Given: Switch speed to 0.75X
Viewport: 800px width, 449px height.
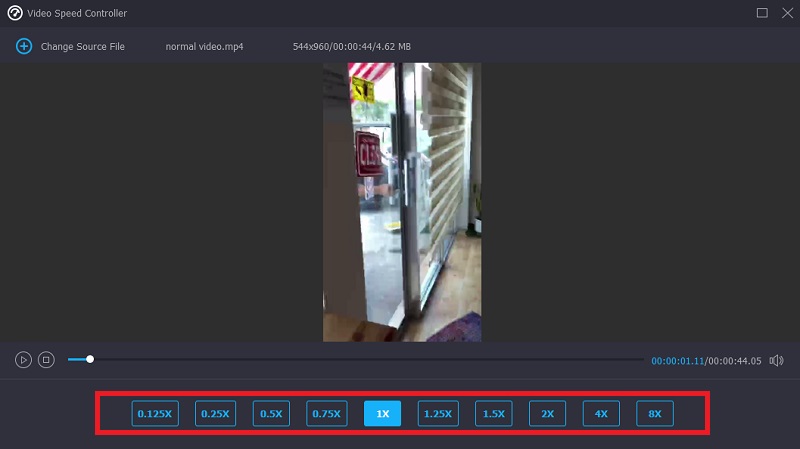Looking at the screenshot, I should tap(326, 414).
